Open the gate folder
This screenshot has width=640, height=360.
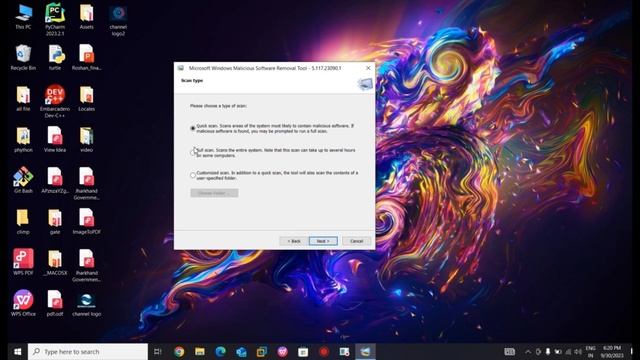pos(55,221)
